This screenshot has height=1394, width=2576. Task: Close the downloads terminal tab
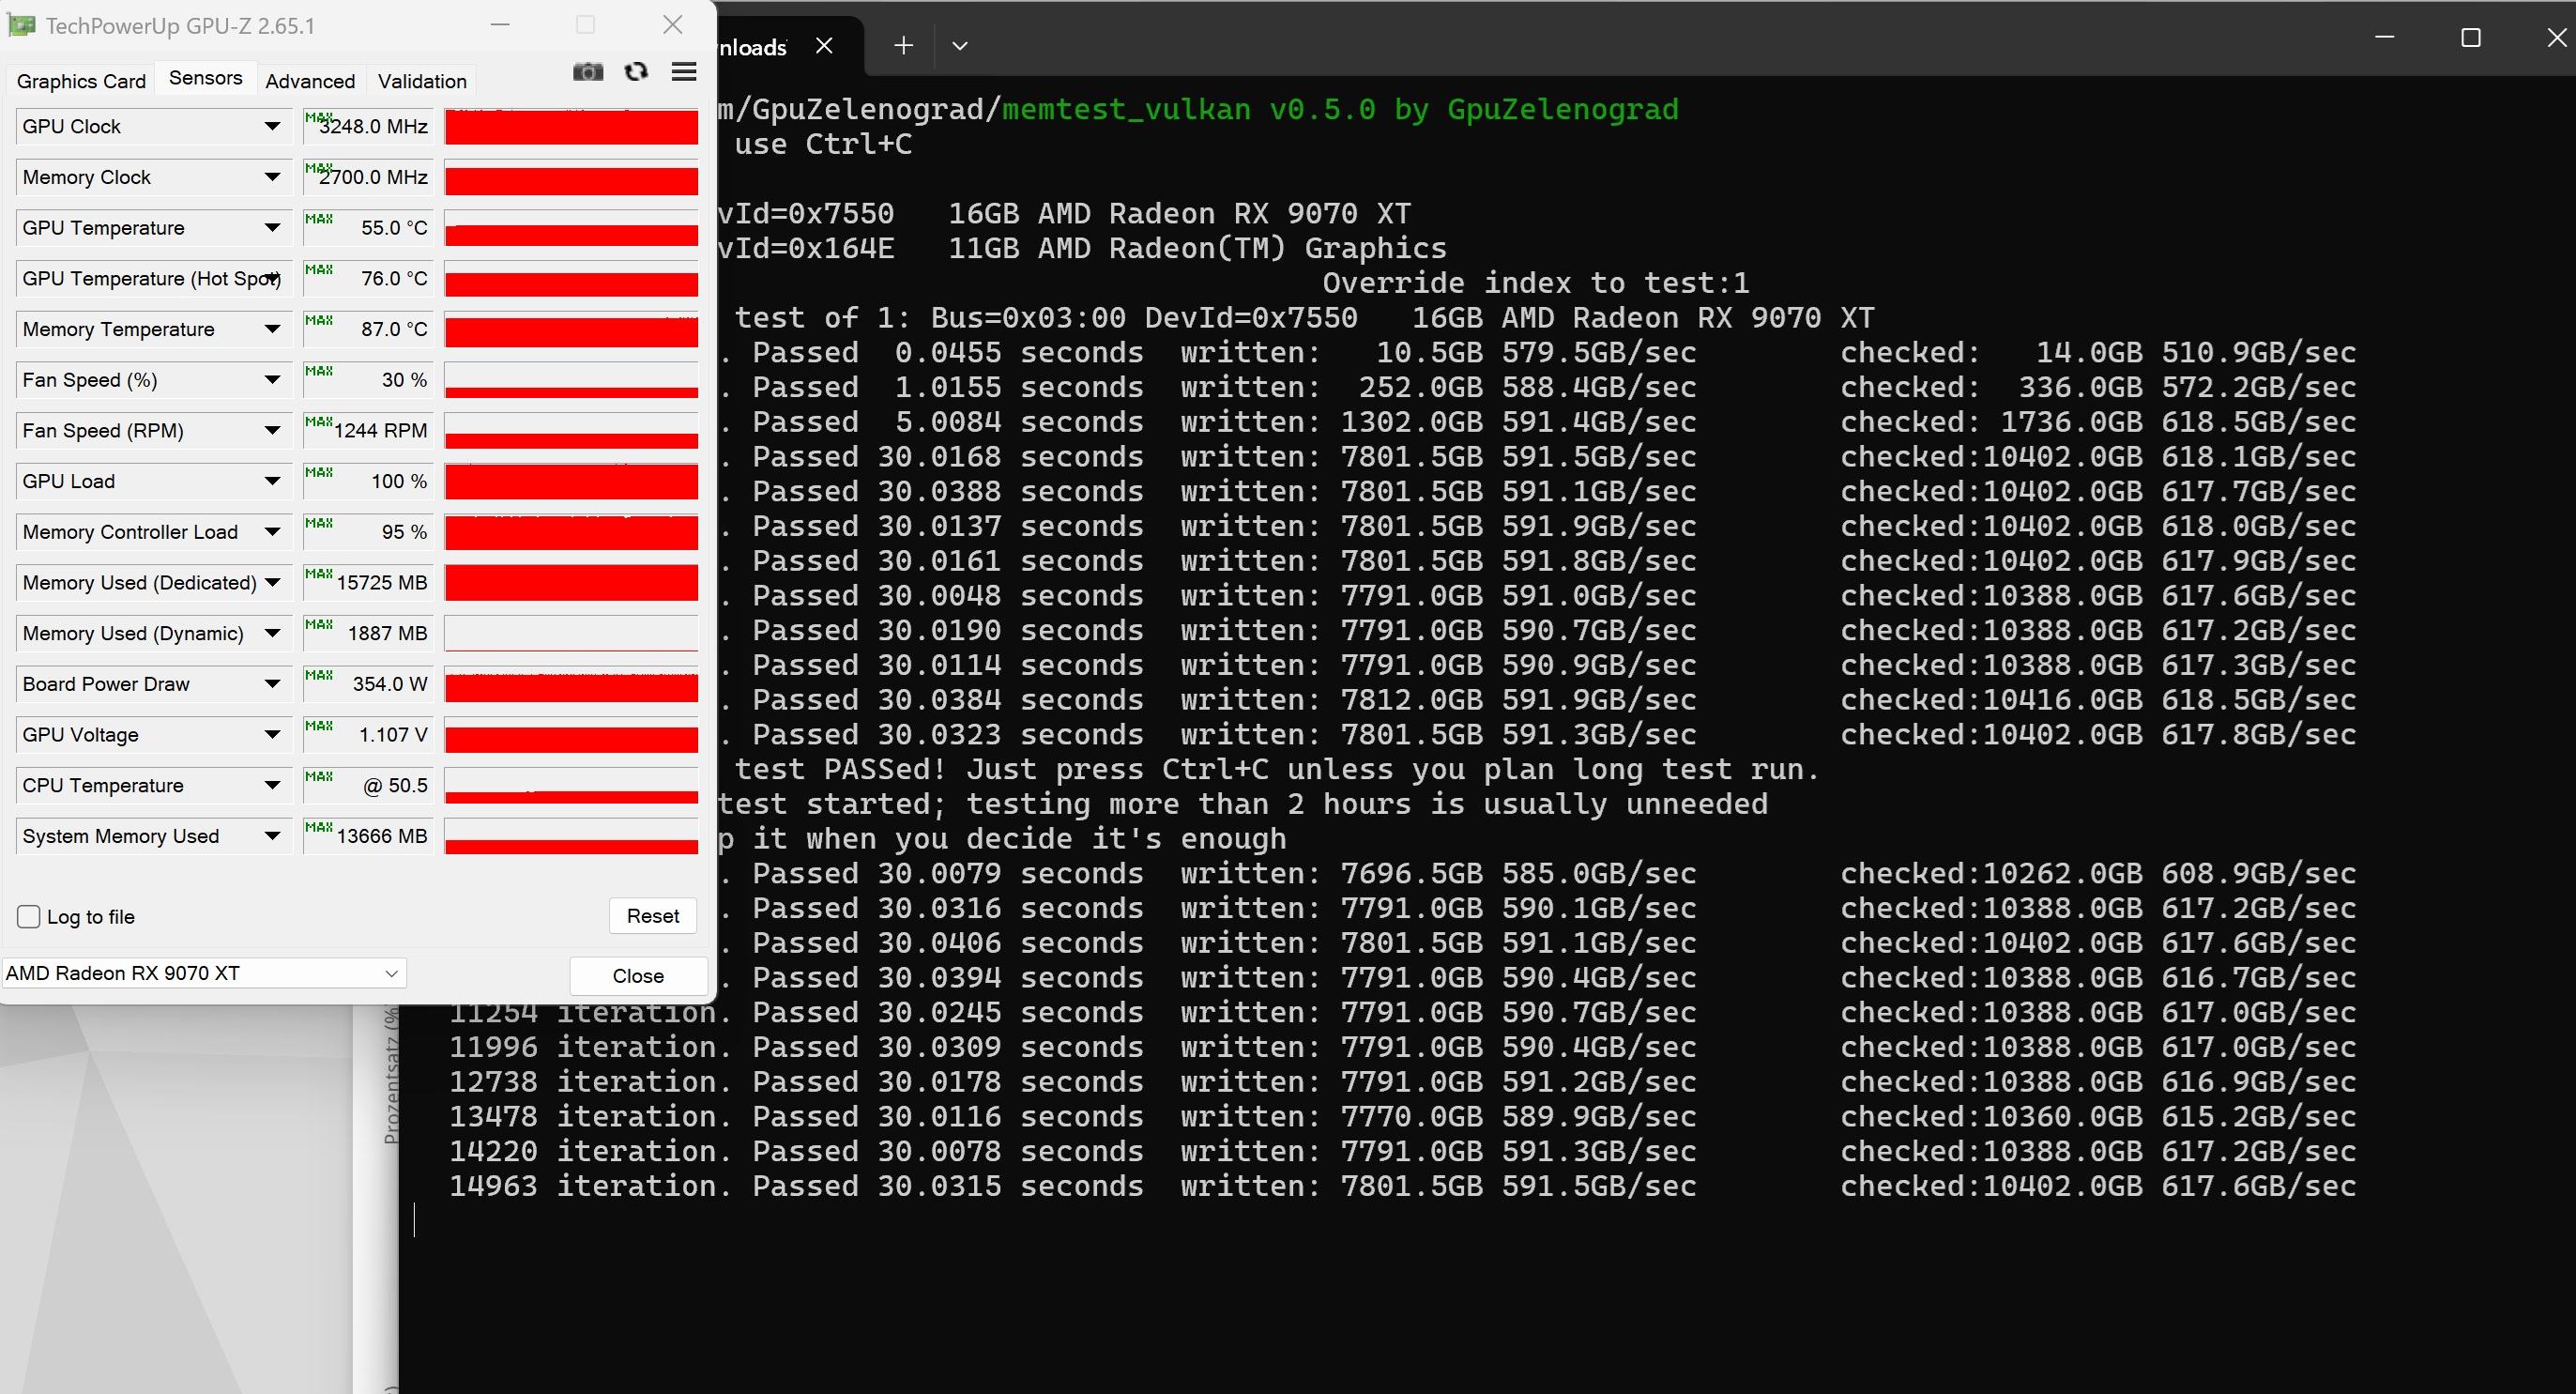824,46
